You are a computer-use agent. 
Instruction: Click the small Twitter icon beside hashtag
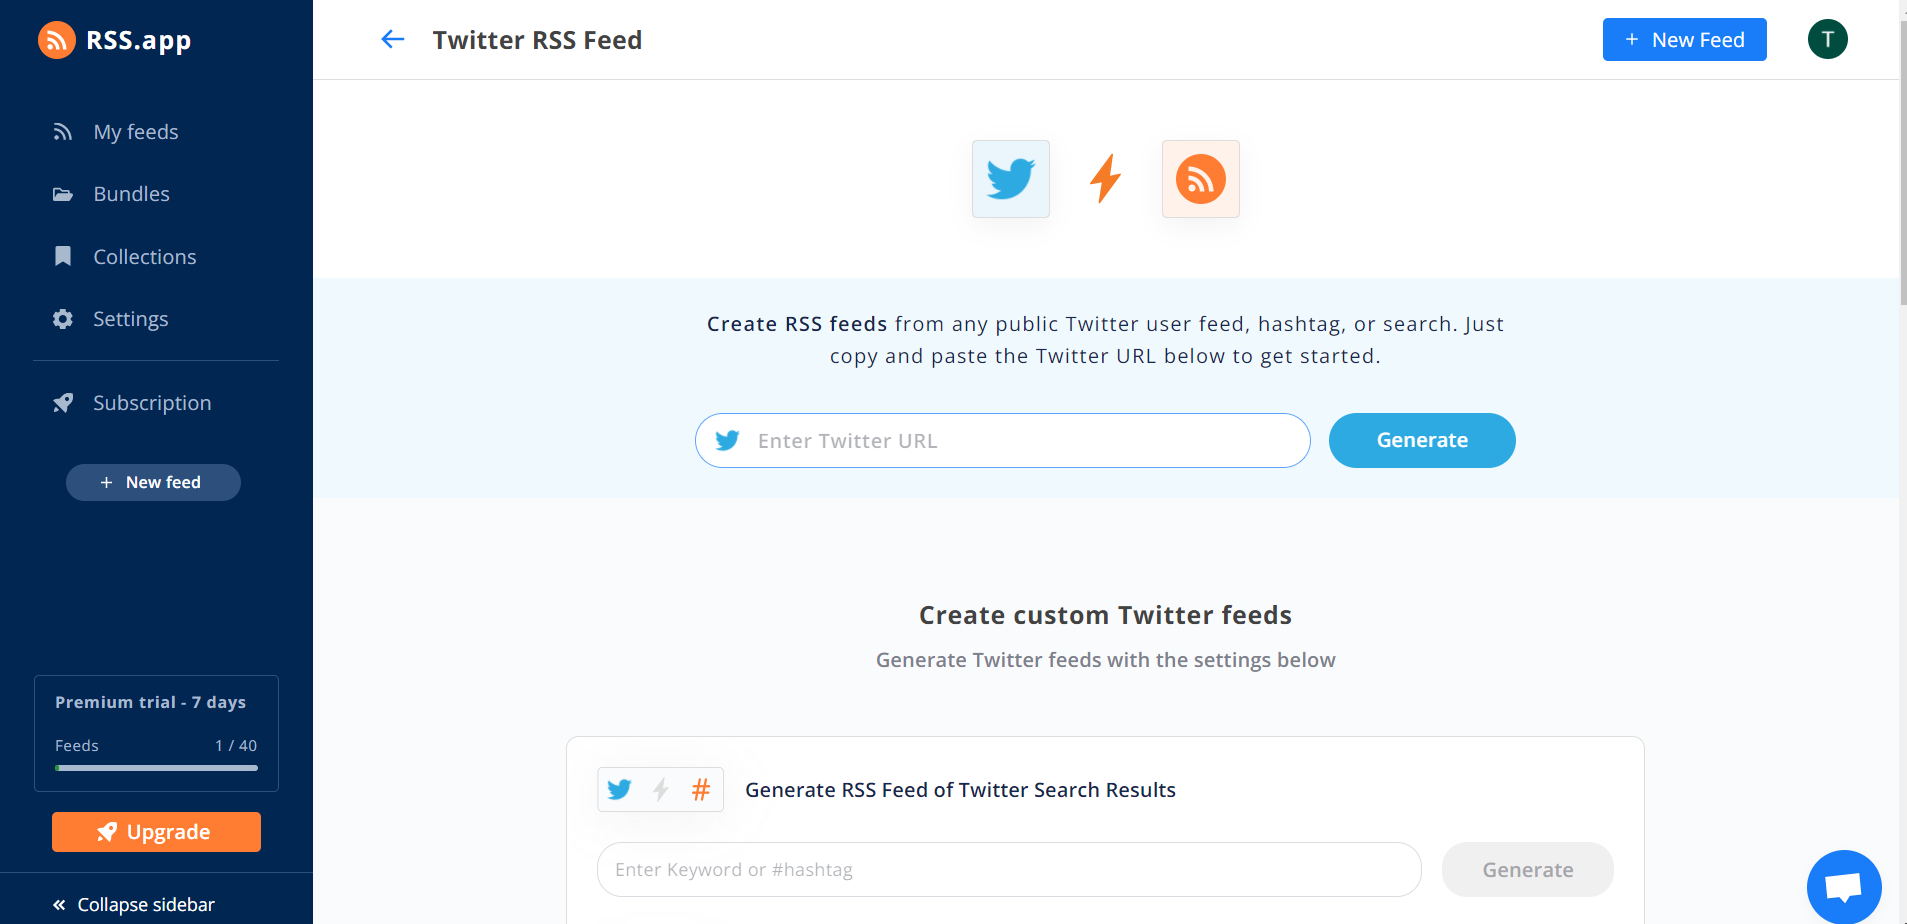tap(619, 790)
